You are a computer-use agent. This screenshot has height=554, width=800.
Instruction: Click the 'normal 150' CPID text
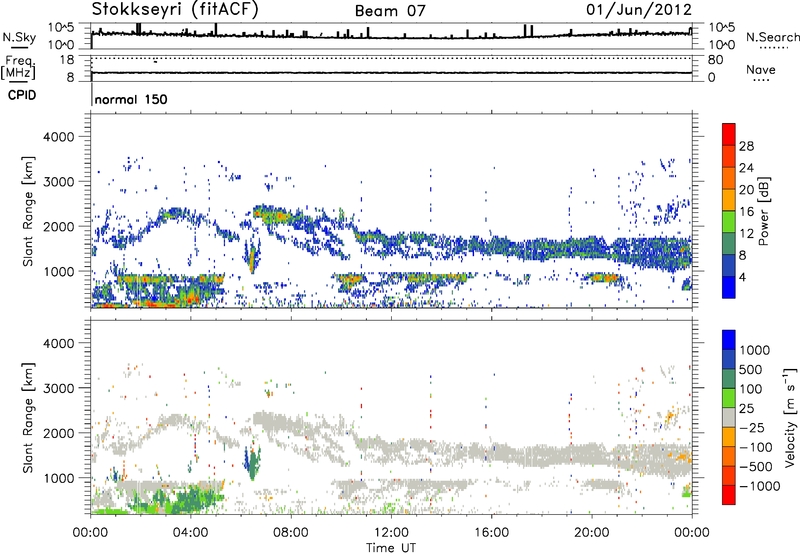131,99
